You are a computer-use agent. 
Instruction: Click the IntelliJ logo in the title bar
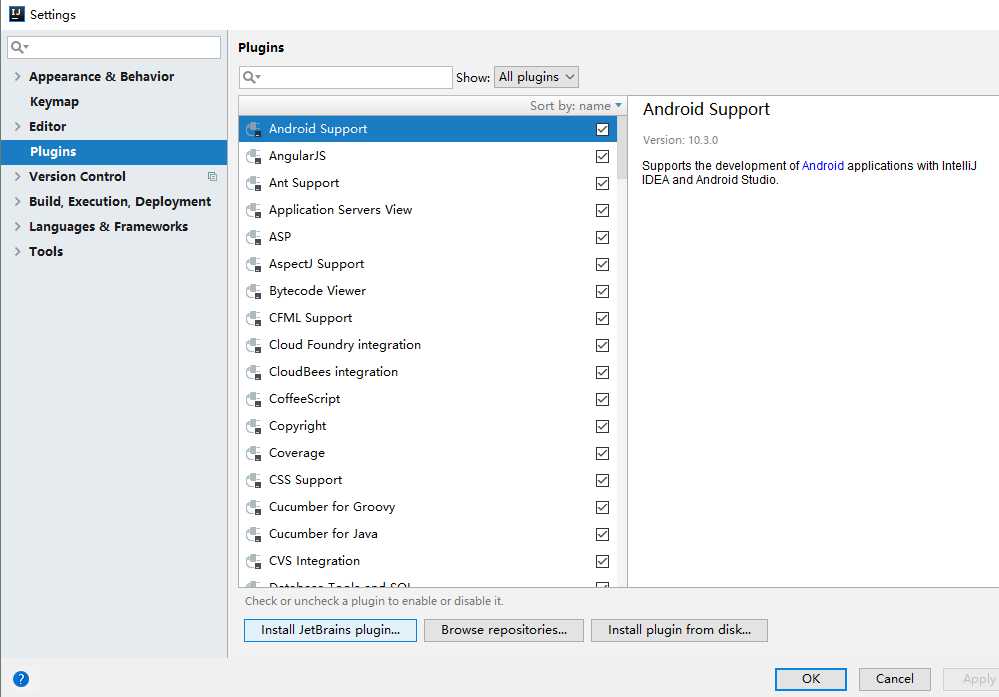coord(17,13)
